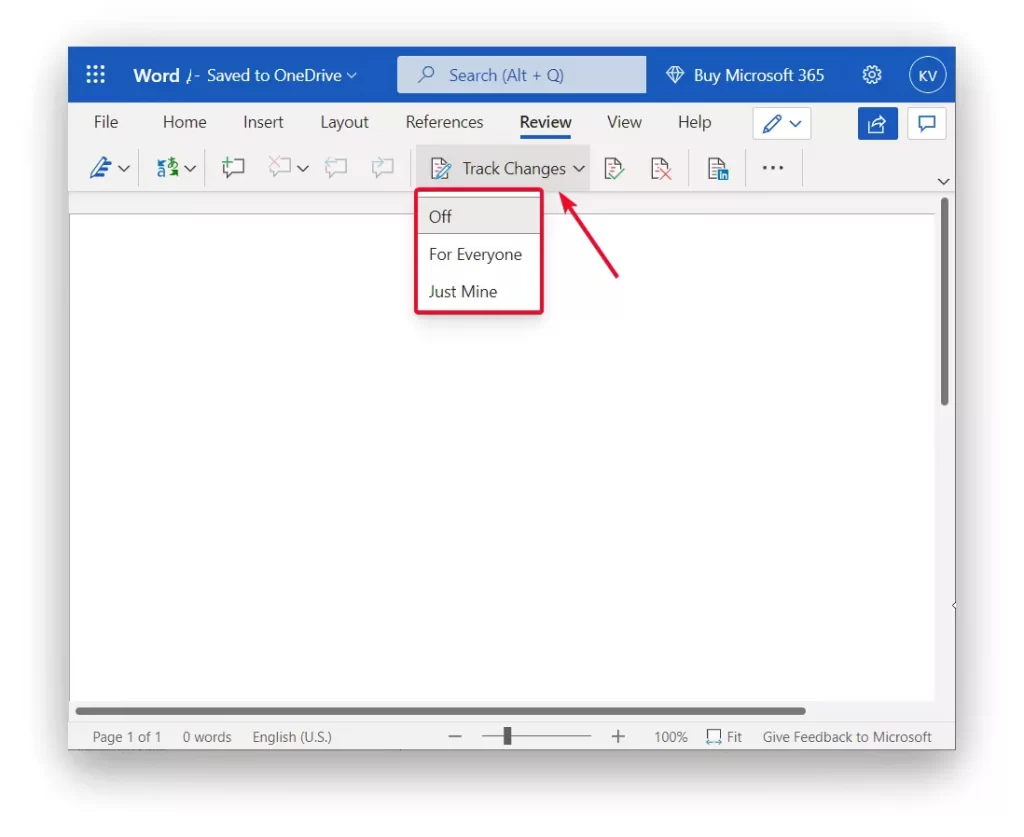Switch to the Home tab
The image size is (1024, 837).
tap(185, 122)
